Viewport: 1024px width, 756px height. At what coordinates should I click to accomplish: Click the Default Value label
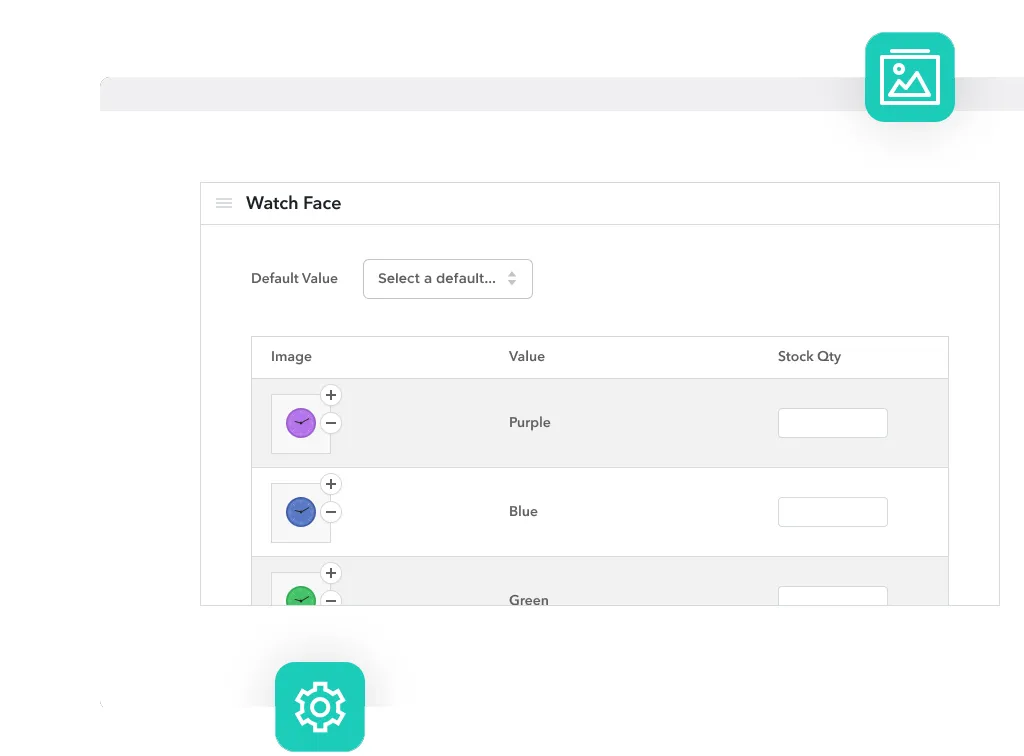(x=295, y=278)
